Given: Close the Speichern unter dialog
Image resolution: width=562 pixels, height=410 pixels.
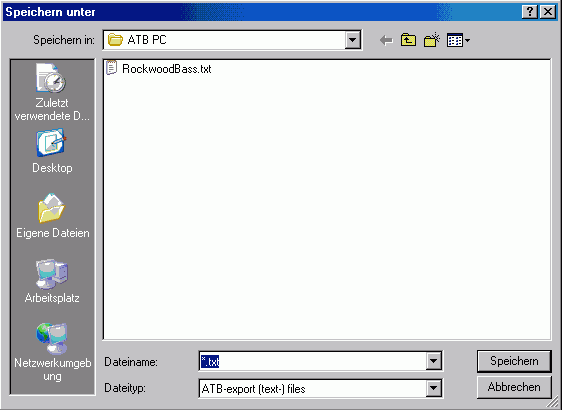Looking at the screenshot, I should click(548, 12).
